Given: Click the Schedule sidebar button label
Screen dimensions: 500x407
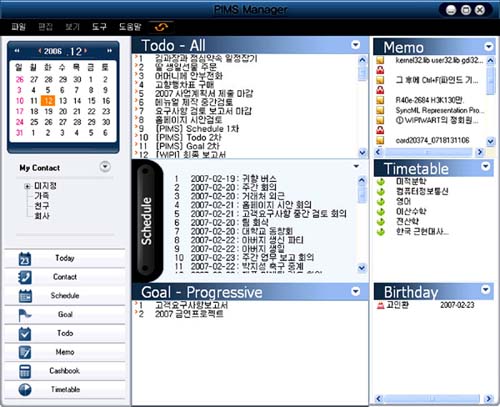Looking at the screenshot, I should (65, 295).
